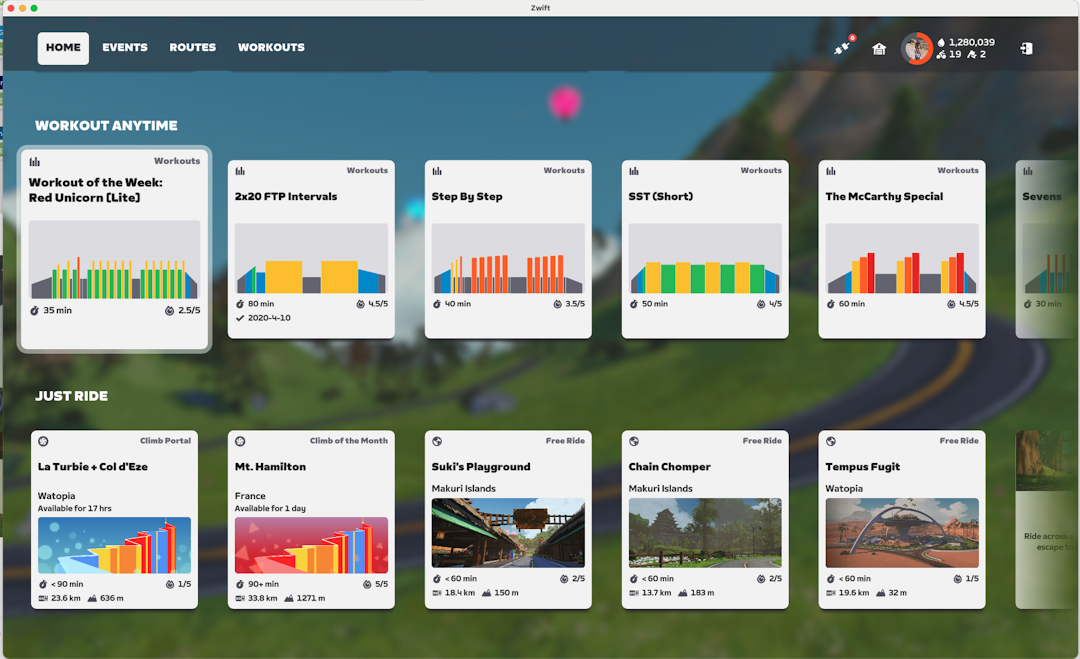
Task: Open The McCarthy Special interval graph
Action: pos(902,259)
